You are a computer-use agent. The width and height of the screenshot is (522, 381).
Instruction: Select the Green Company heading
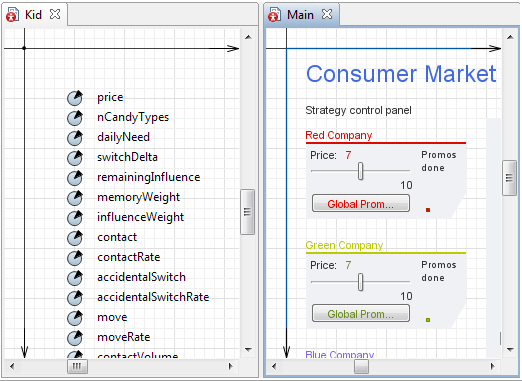[344, 245]
